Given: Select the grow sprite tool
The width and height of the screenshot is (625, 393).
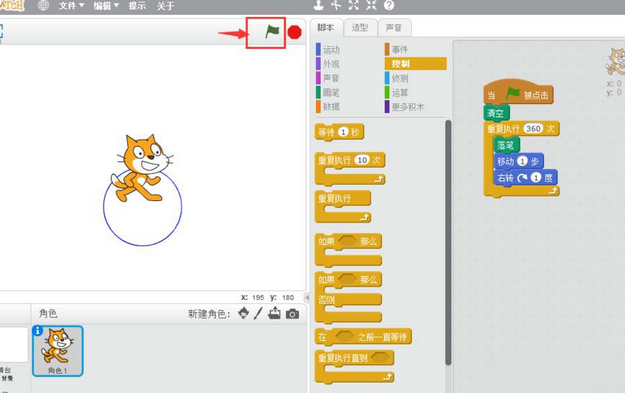Looking at the screenshot, I should 354,5.
